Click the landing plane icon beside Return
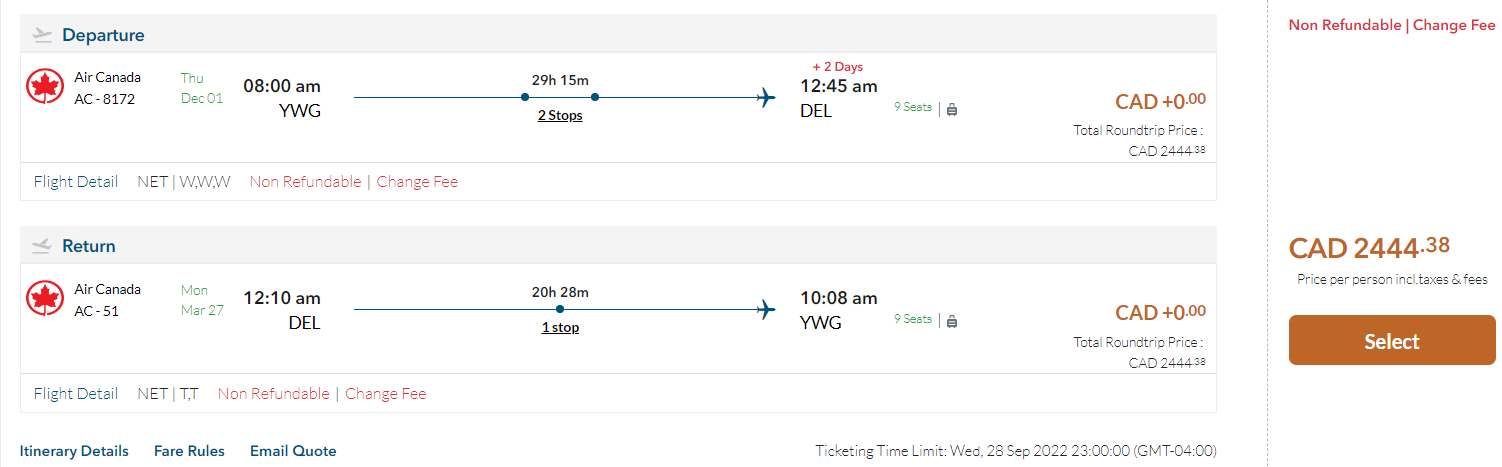 (42, 246)
